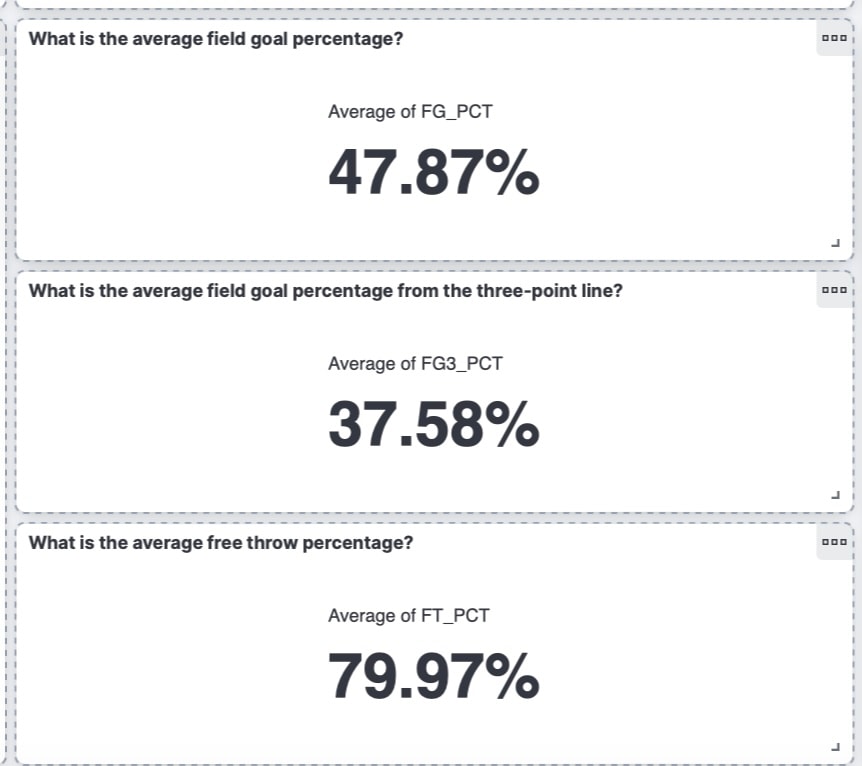Open options menu for average field goal percentage panel
The image size is (862, 766).
(x=834, y=38)
